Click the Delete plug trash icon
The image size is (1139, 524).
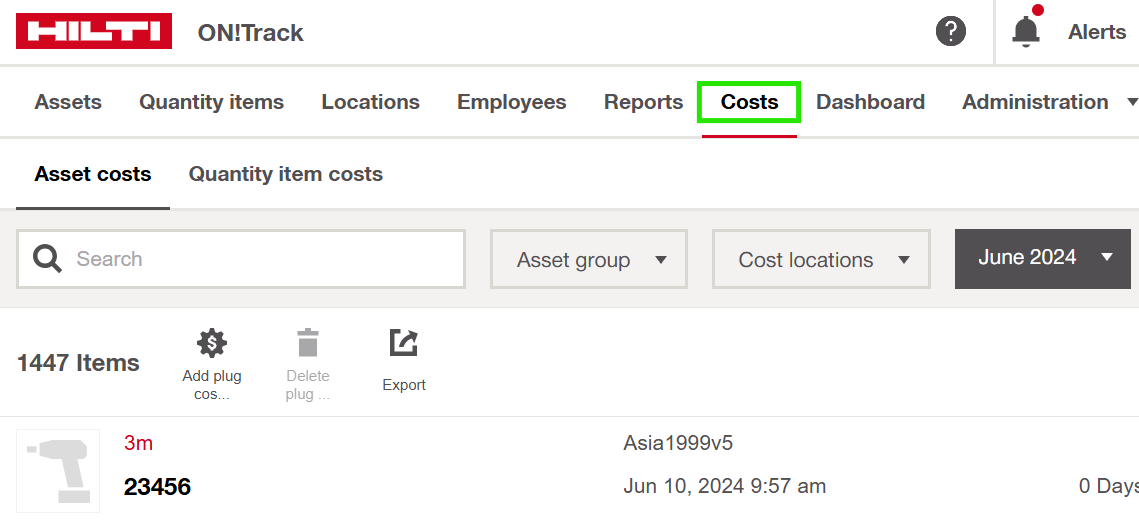[307, 343]
